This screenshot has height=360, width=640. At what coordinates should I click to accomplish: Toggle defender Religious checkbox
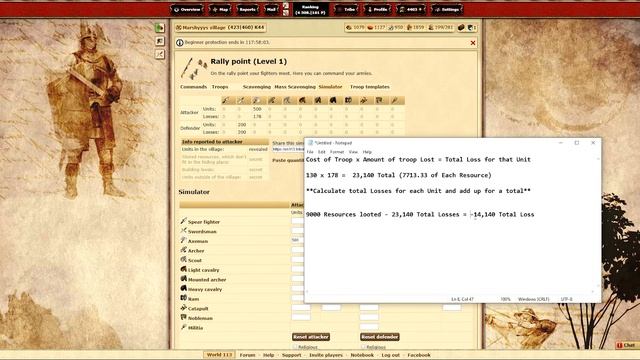[363, 347]
